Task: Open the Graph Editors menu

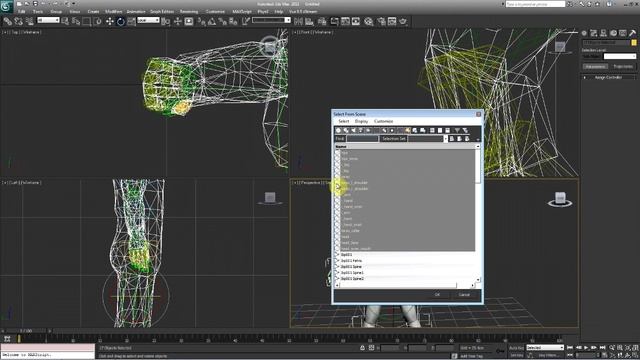Action: pyautogui.click(x=162, y=11)
